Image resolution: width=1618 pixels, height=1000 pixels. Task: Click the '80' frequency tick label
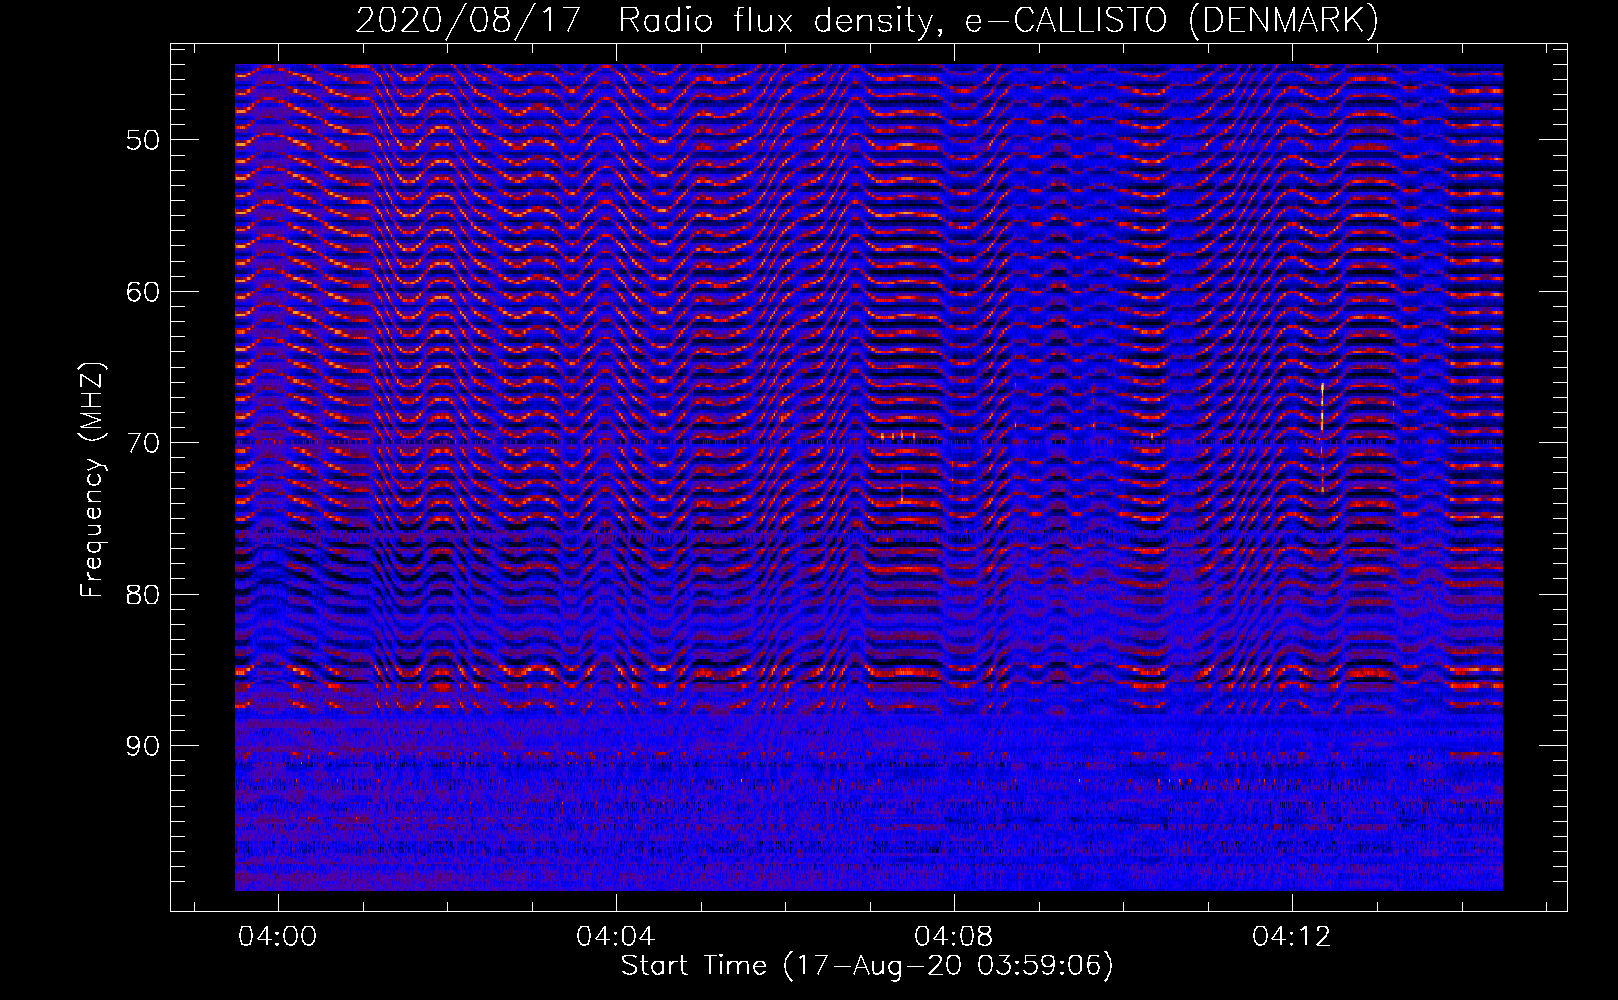click(x=143, y=595)
